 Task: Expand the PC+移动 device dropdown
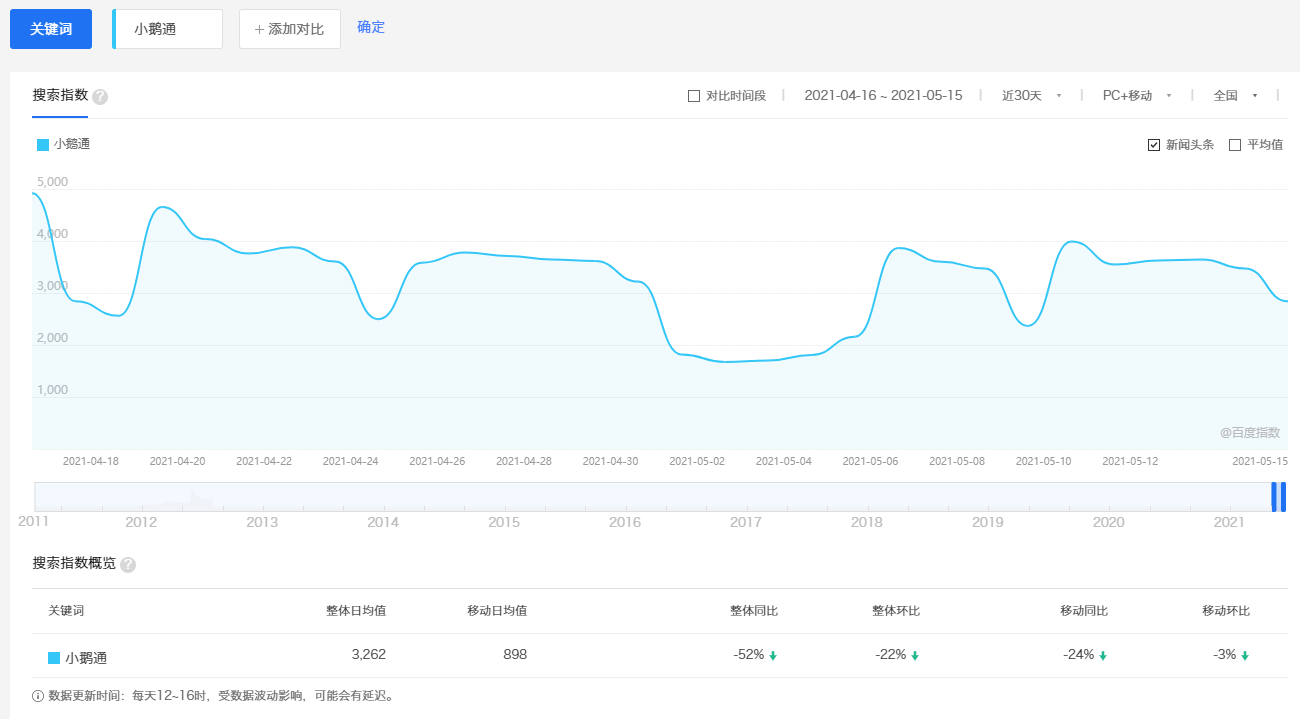click(1136, 96)
